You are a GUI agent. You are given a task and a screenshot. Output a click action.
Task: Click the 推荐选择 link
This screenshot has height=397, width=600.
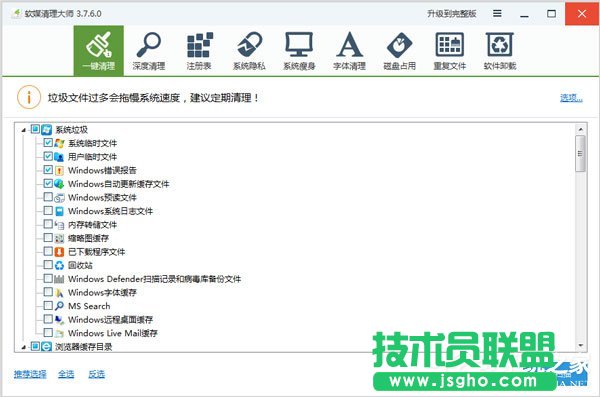point(30,374)
